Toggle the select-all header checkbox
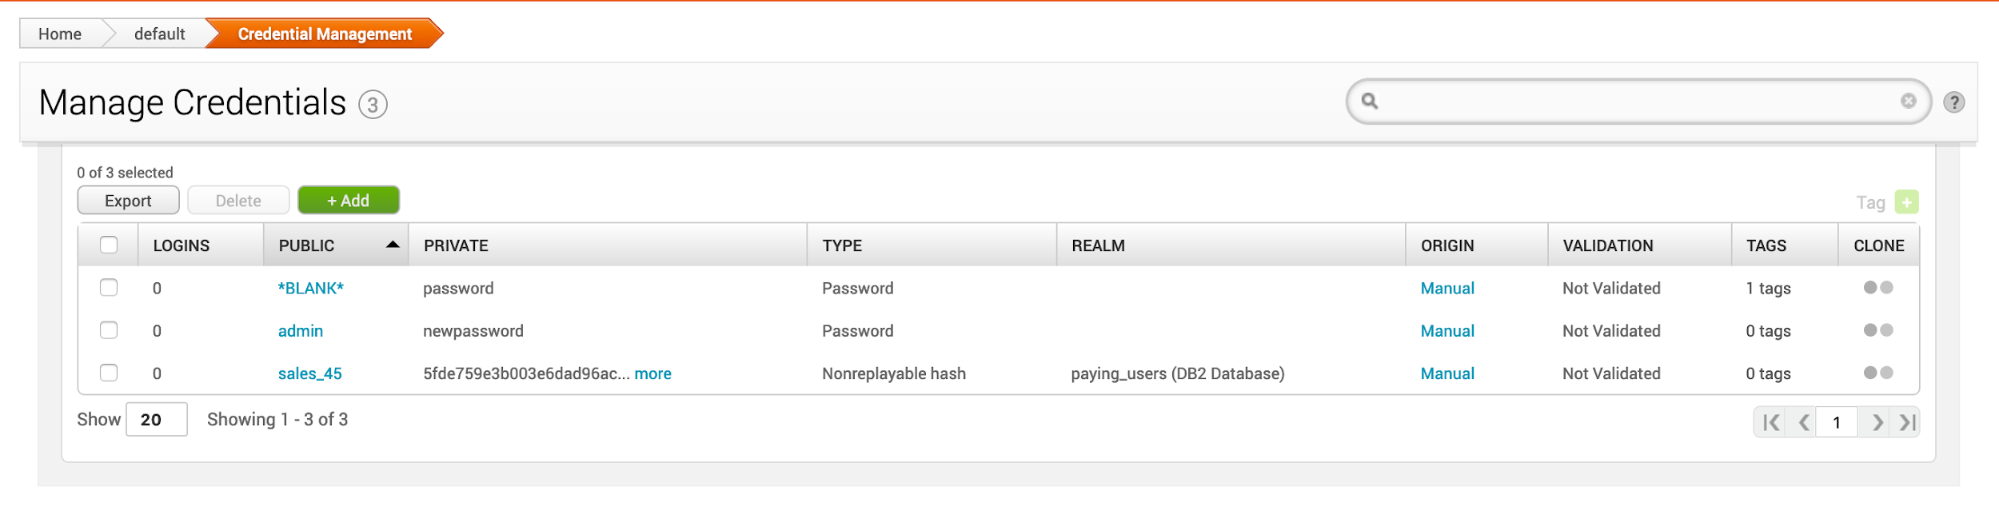 pyautogui.click(x=109, y=245)
